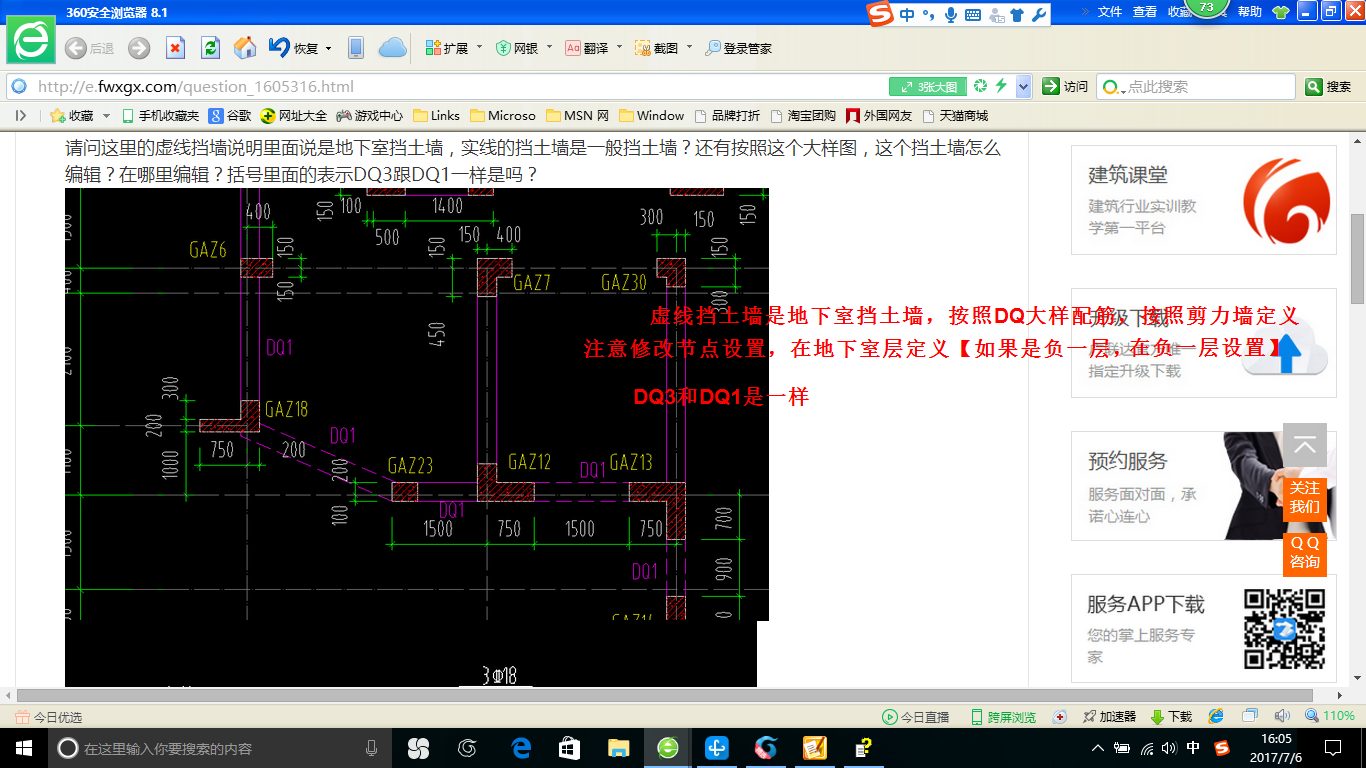
Task: Expand the 收藏 favorites dropdown arrow
Action: coord(106,116)
